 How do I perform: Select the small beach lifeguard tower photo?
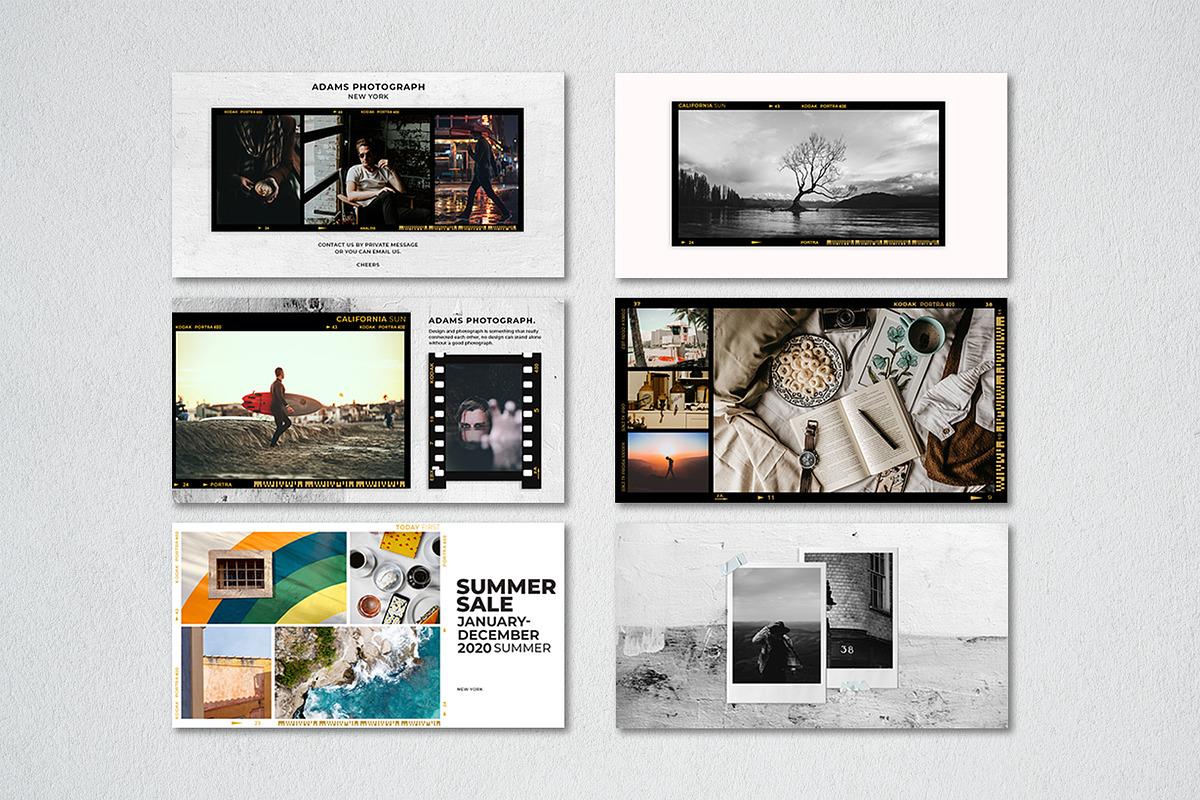(x=668, y=338)
